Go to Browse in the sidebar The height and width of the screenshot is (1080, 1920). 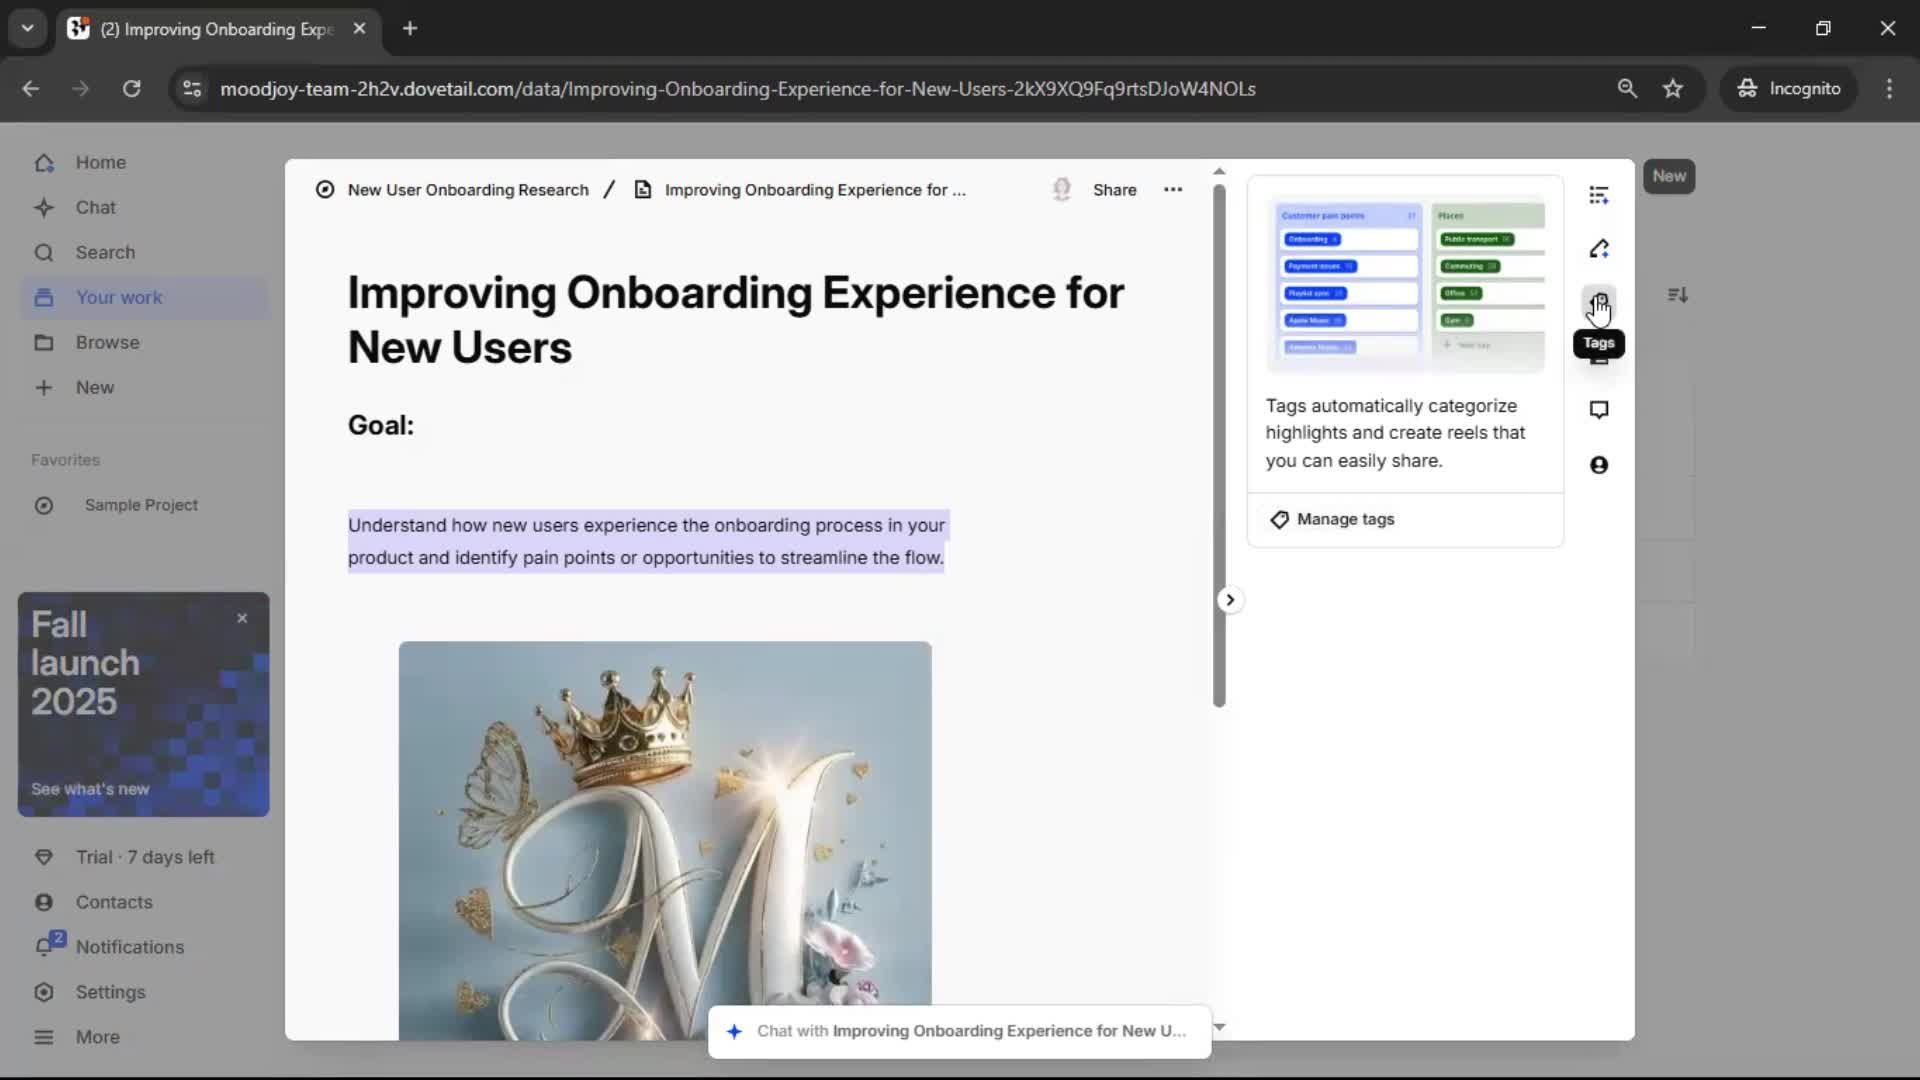pyautogui.click(x=107, y=343)
